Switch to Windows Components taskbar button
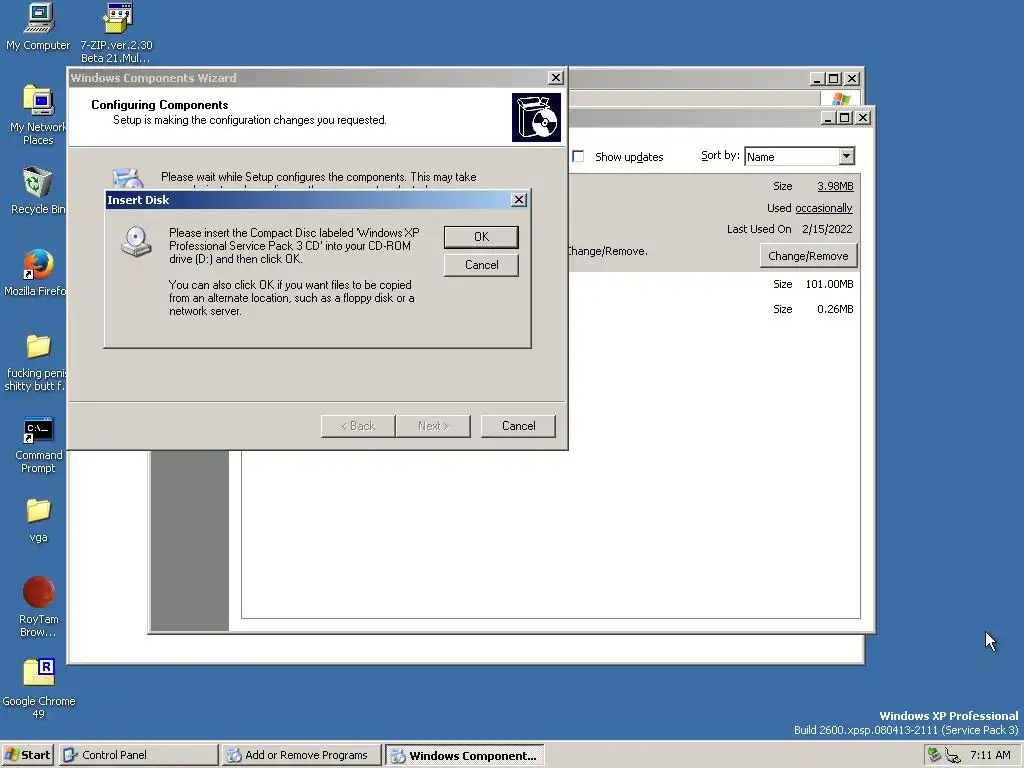 [464, 755]
